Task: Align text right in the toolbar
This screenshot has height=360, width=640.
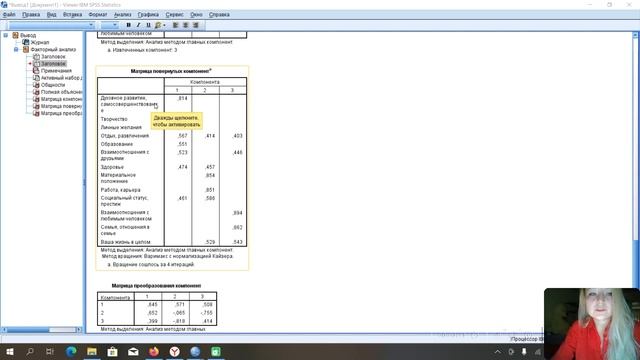Action: tap(196, 25)
